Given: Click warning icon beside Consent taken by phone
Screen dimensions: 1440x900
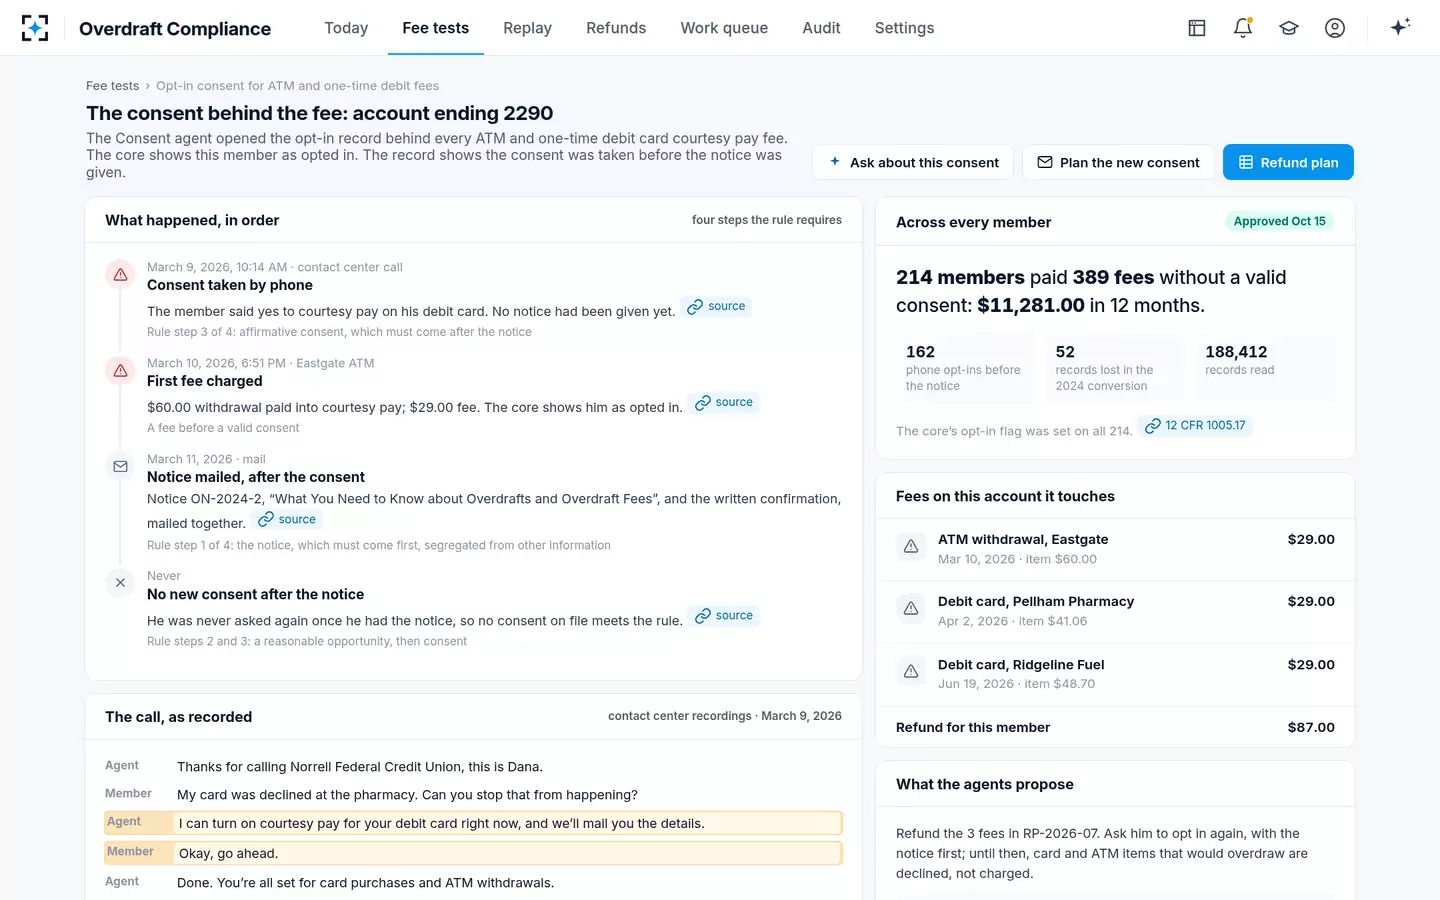Looking at the screenshot, I should click(x=120, y=274).
